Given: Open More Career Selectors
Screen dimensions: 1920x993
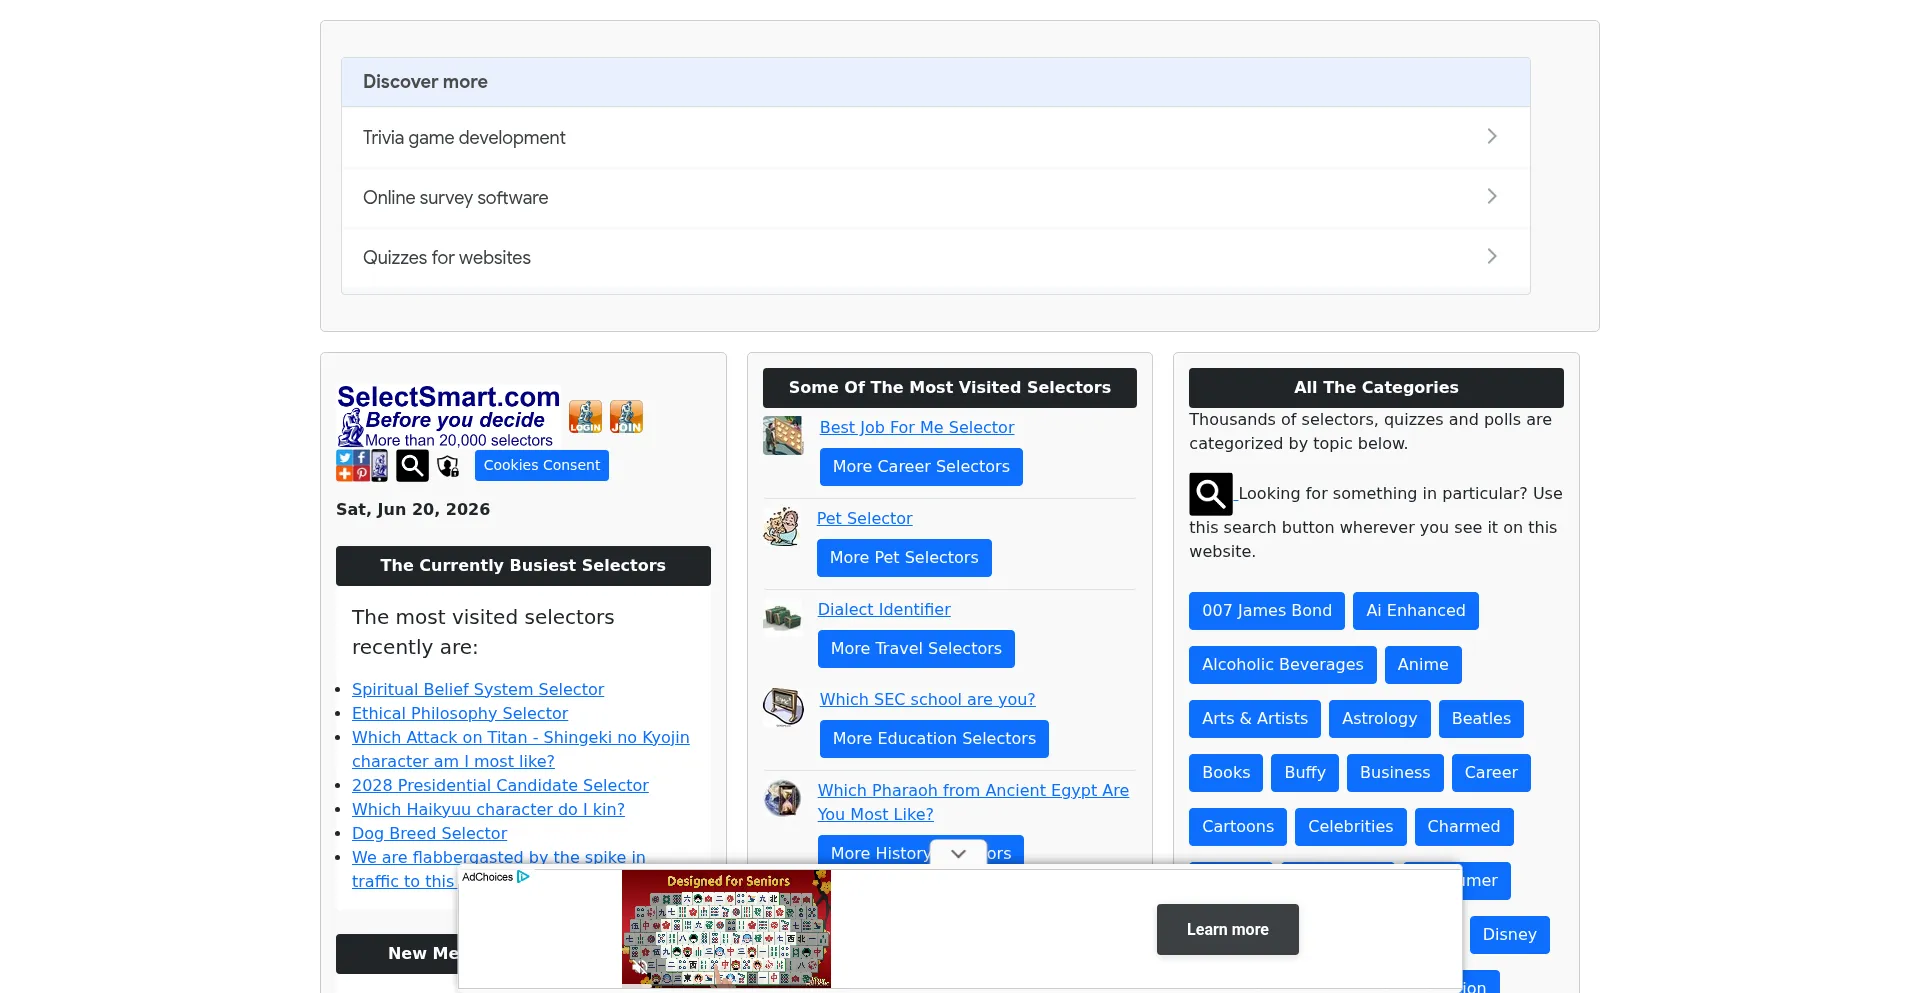Looking at the screenshot, I should pyautogui.click(x=921, y=467).
